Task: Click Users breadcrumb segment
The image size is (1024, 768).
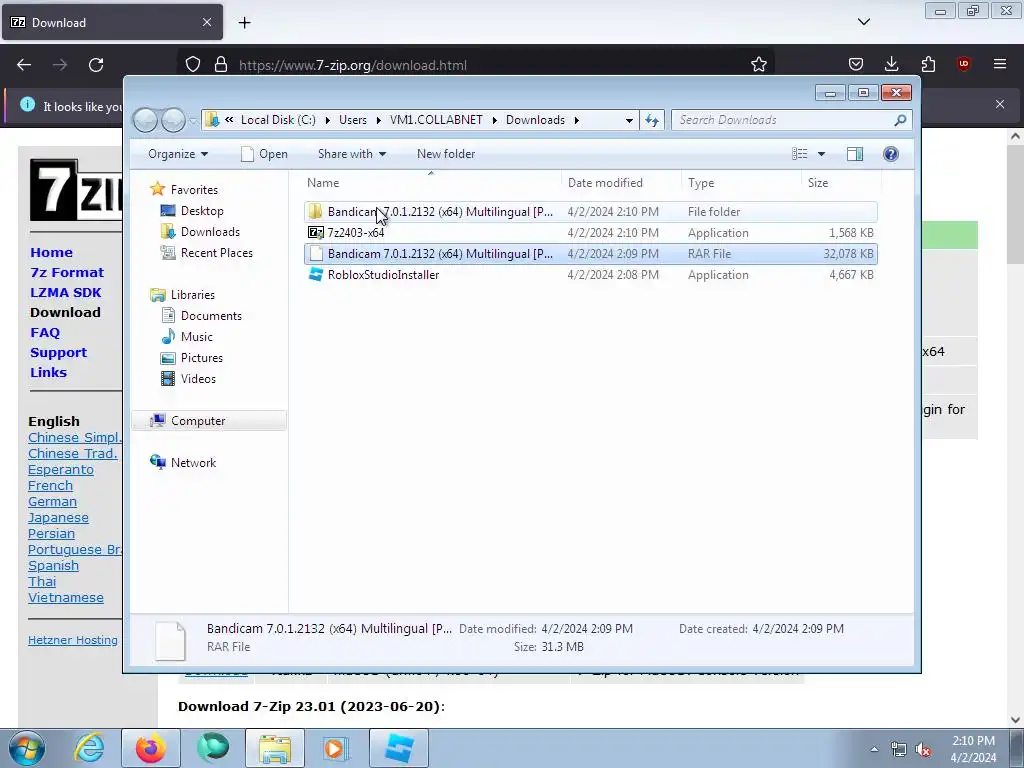Action: [x=353, y=120]
